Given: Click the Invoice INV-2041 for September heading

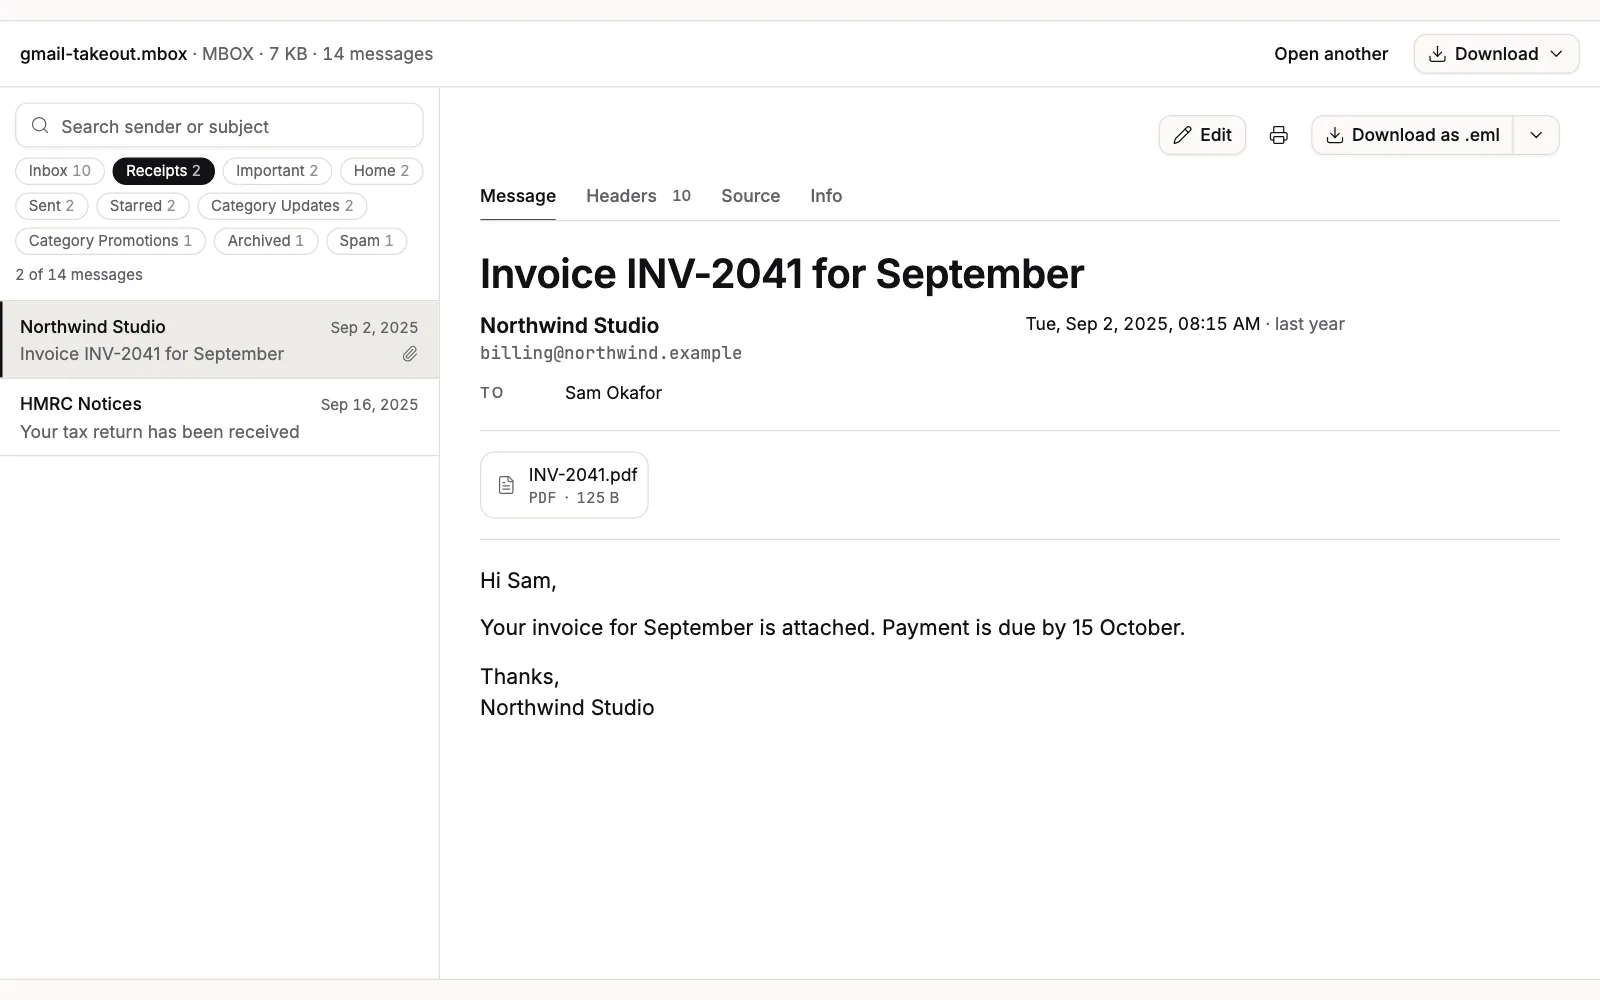Looking at the screenshot, I should [782, 274].
